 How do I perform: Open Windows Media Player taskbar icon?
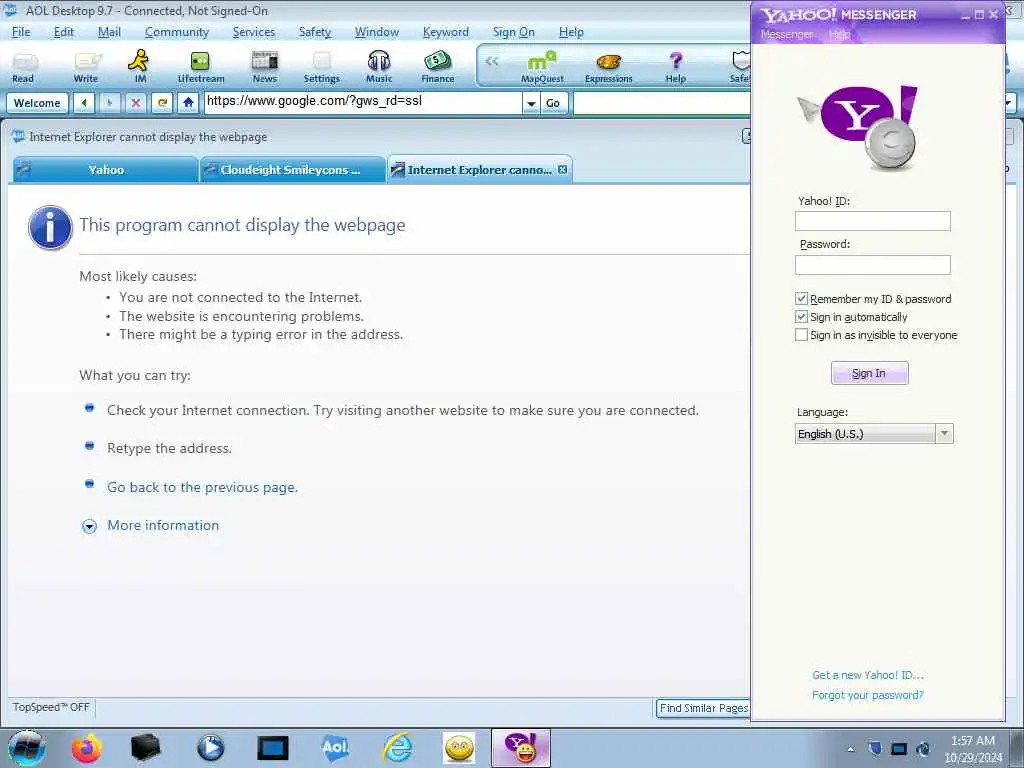click(x=210, y=748)
